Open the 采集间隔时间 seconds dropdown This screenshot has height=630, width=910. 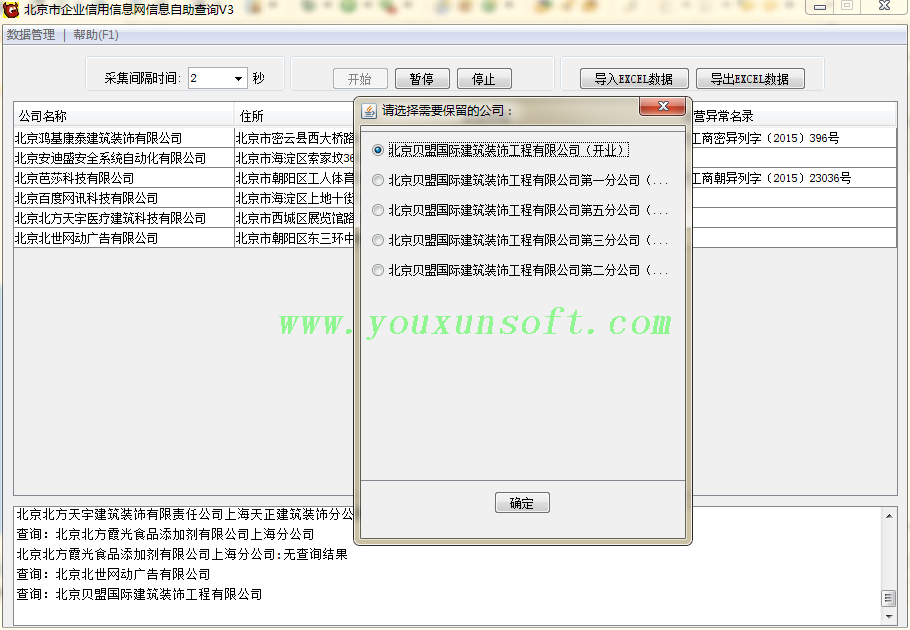(x=238, y=78)
